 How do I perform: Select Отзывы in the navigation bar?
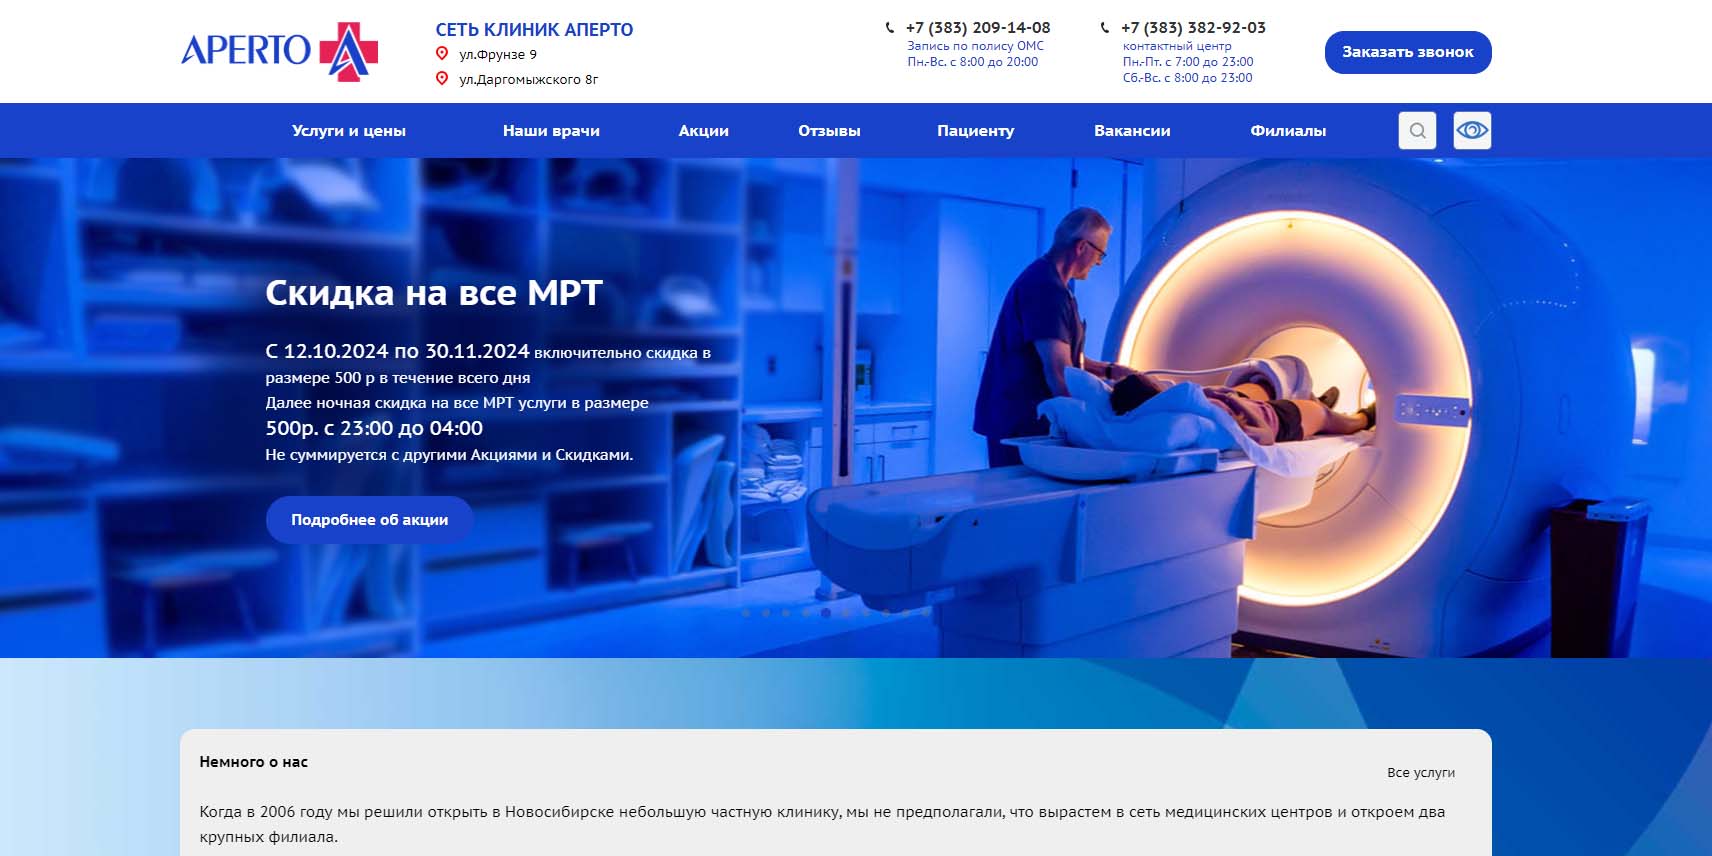tap(829, 131)
